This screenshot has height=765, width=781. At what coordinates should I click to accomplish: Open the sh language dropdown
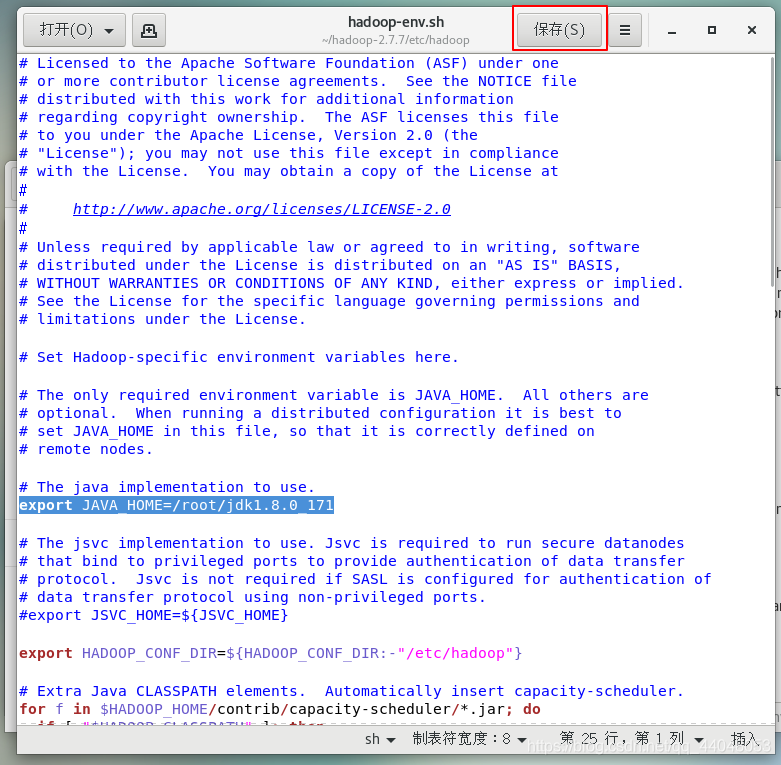point(380,739)
